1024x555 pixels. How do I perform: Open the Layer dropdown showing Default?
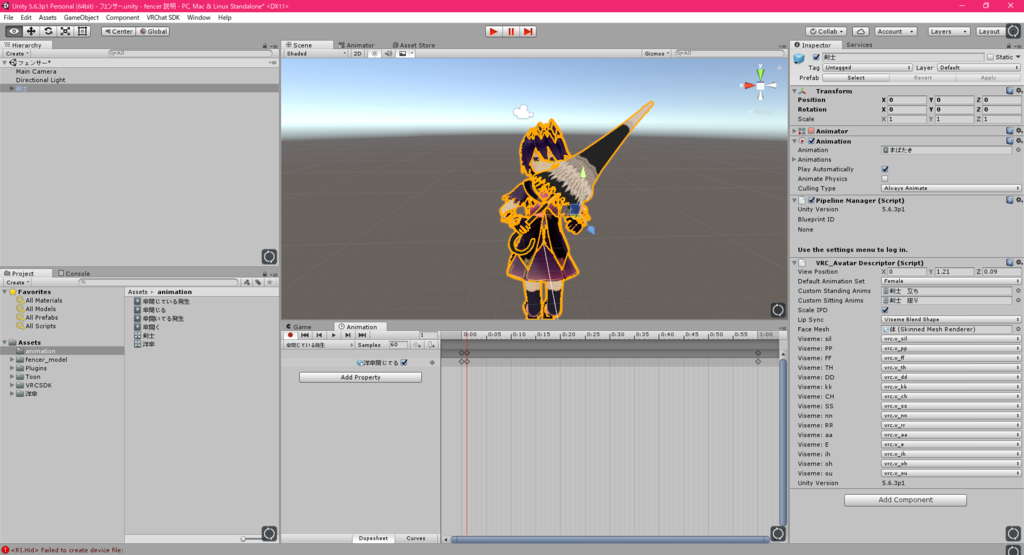(978, 67)
